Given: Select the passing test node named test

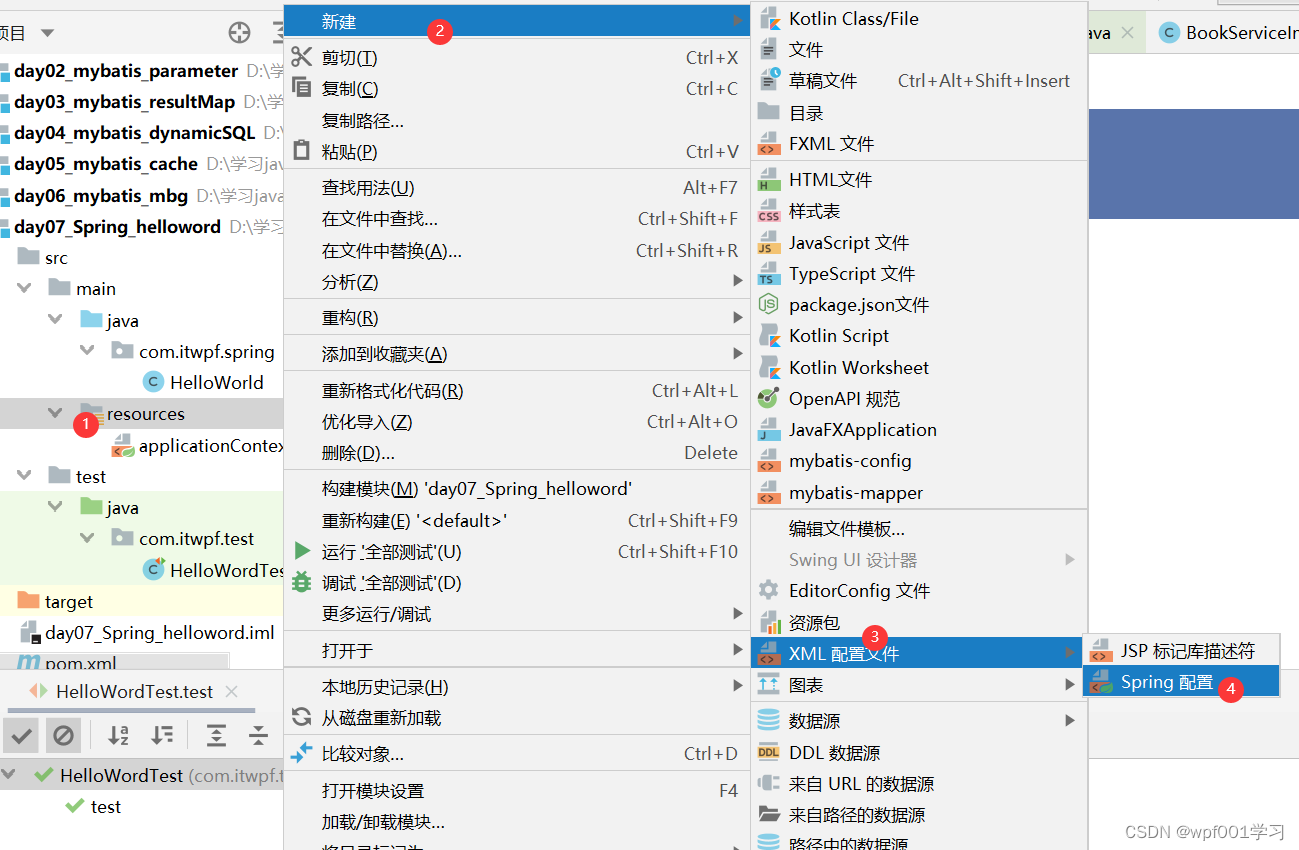Looking at the screenshot, I should coord(103,806).
